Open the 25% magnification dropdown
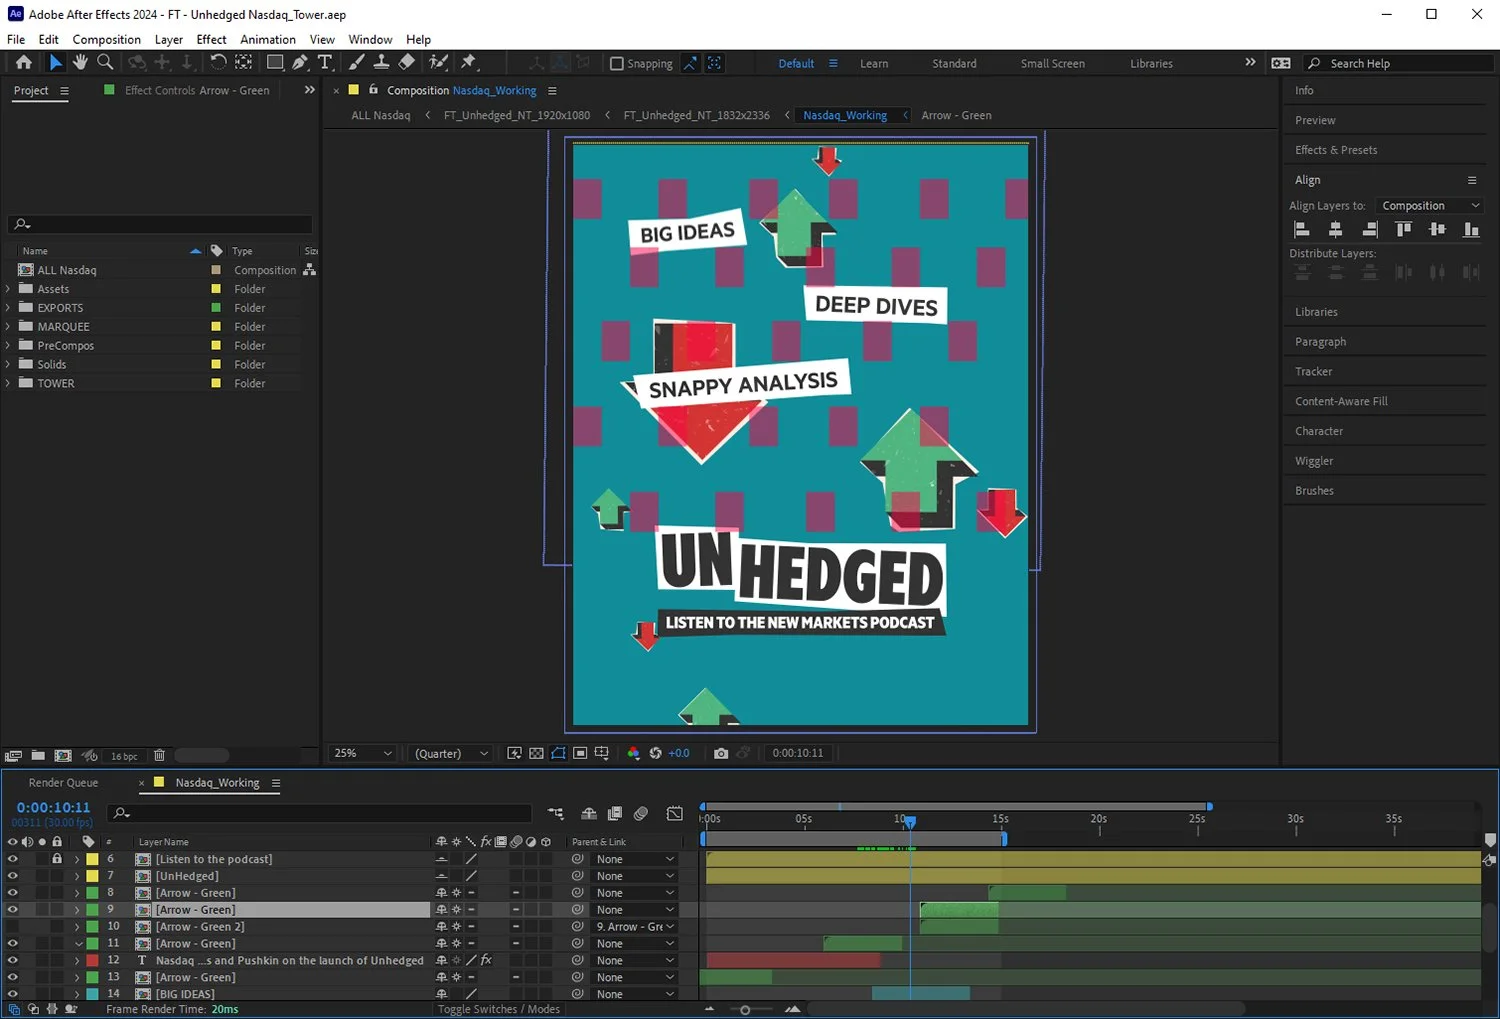The height and width of the screenshot is (1019, 1500). tap(363, 753)
